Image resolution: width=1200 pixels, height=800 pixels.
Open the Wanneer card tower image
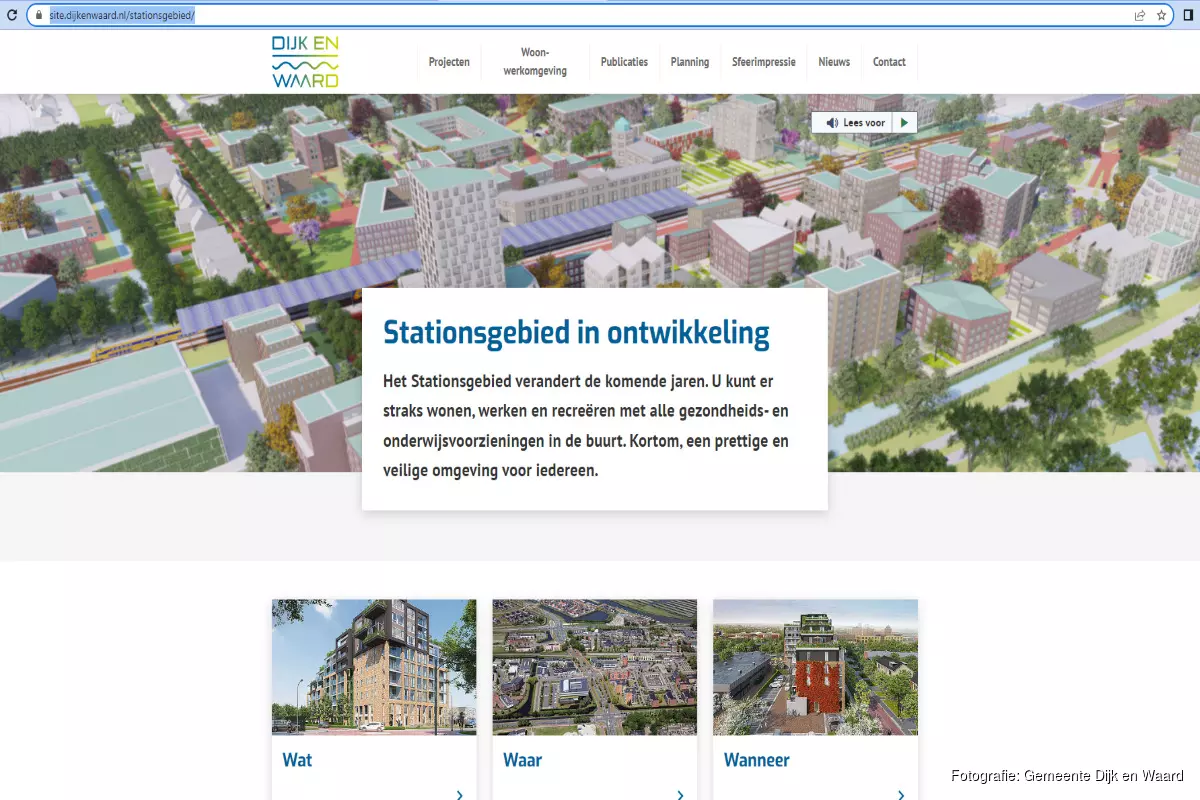coord(815,667)
